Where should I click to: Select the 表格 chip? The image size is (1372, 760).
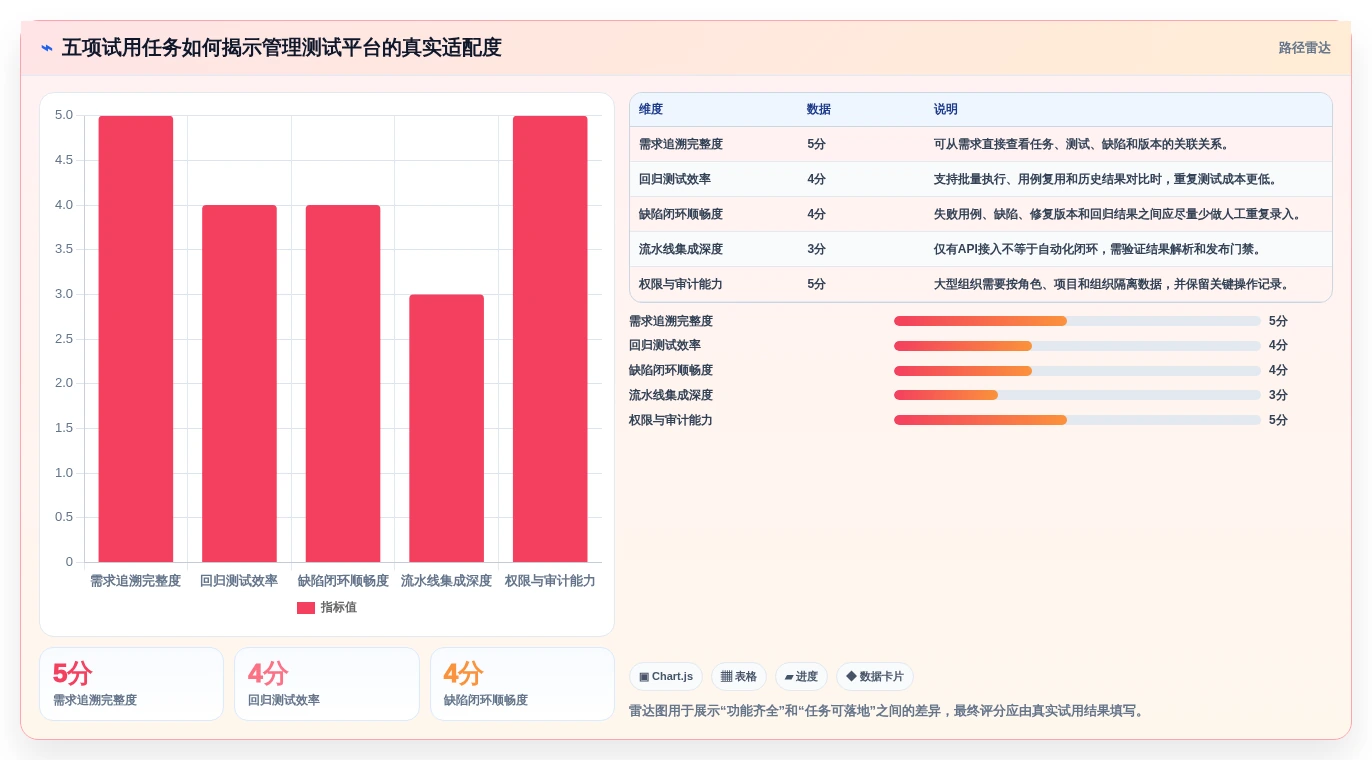[739, 677]
